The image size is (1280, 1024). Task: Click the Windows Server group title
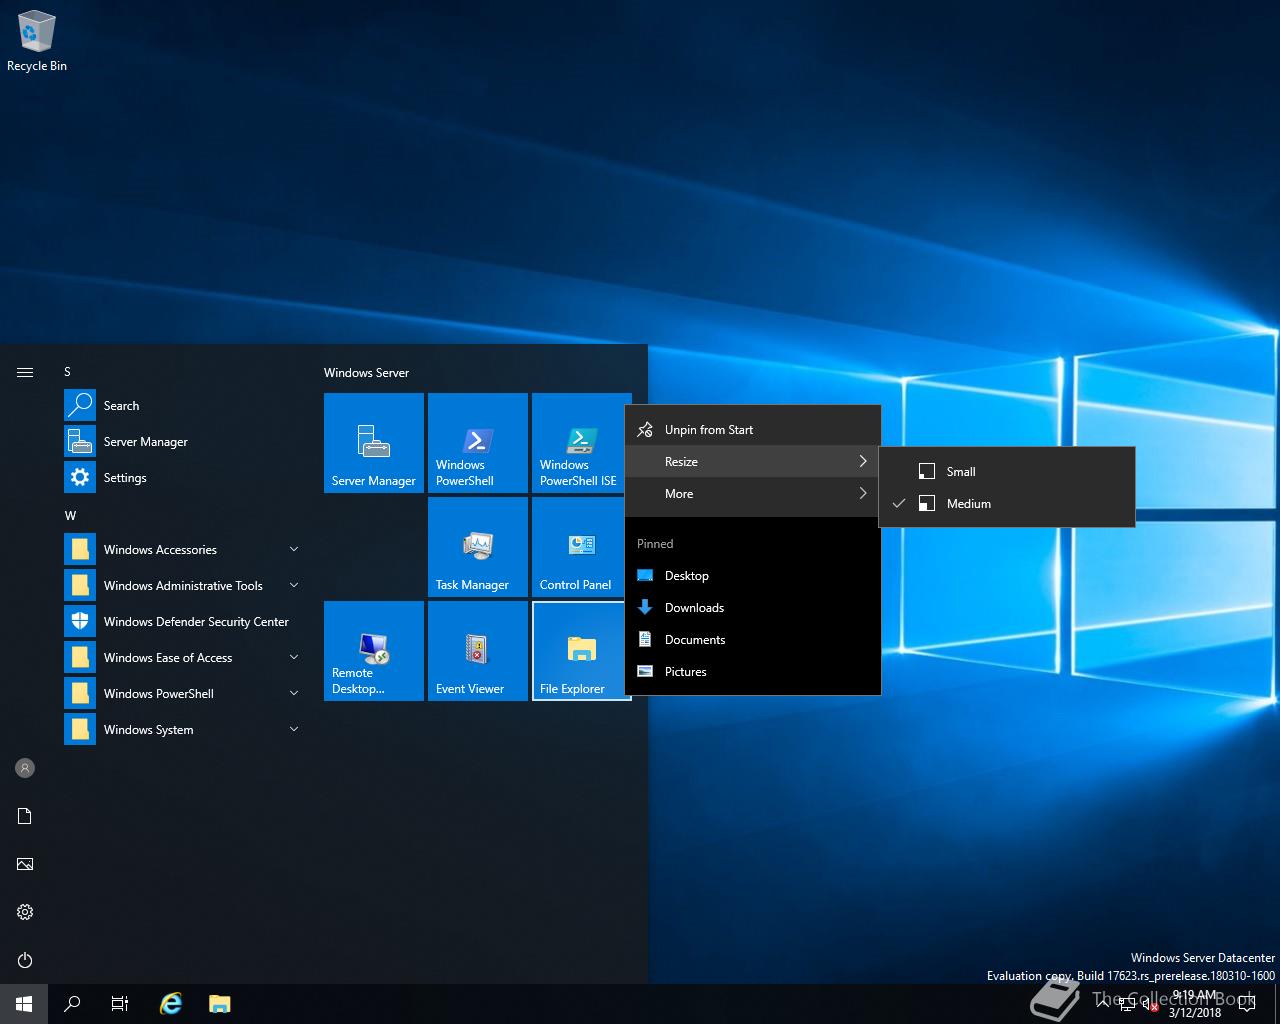(x=366, y=372)
